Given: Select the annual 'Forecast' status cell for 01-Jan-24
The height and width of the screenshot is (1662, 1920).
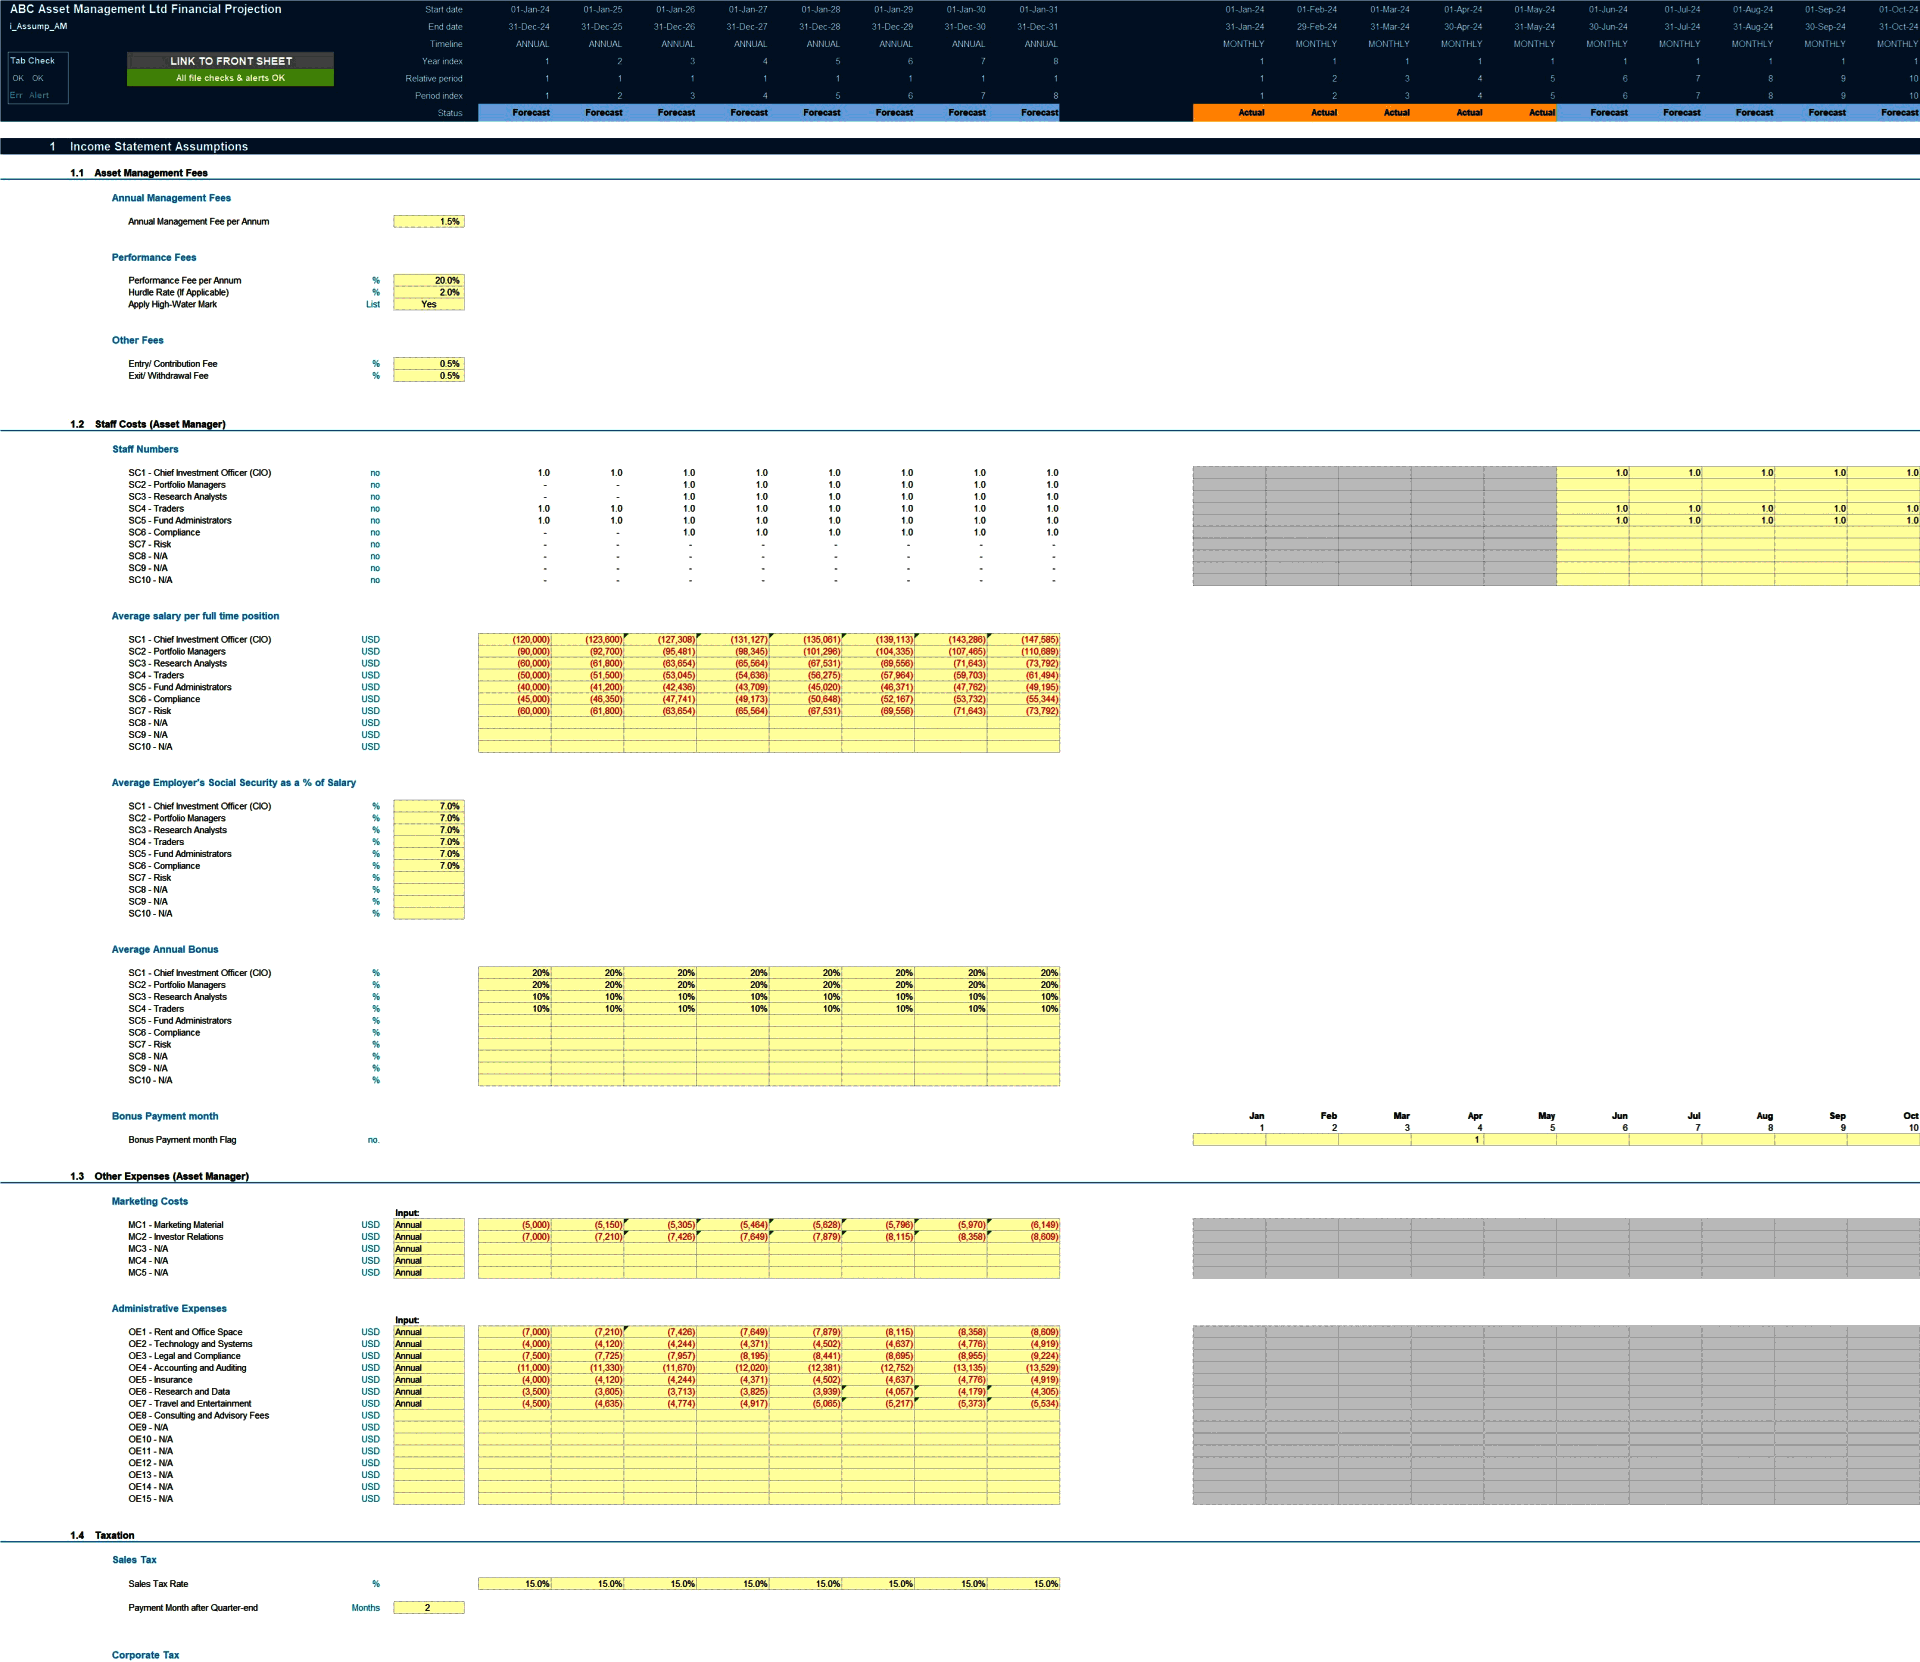Looking at the screenshot, I should pyautogui.click(x=515, y=113).
